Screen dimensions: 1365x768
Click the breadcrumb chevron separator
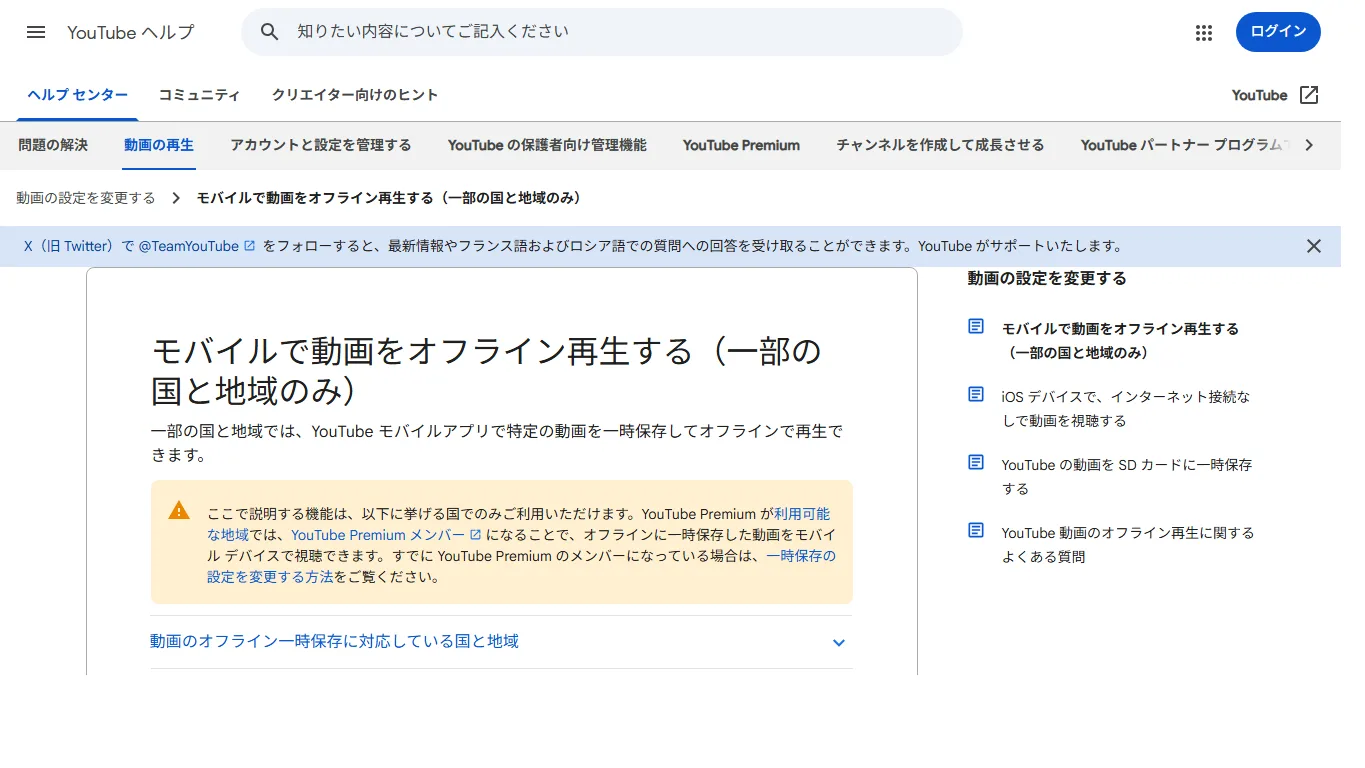click(x=176, y=198)
